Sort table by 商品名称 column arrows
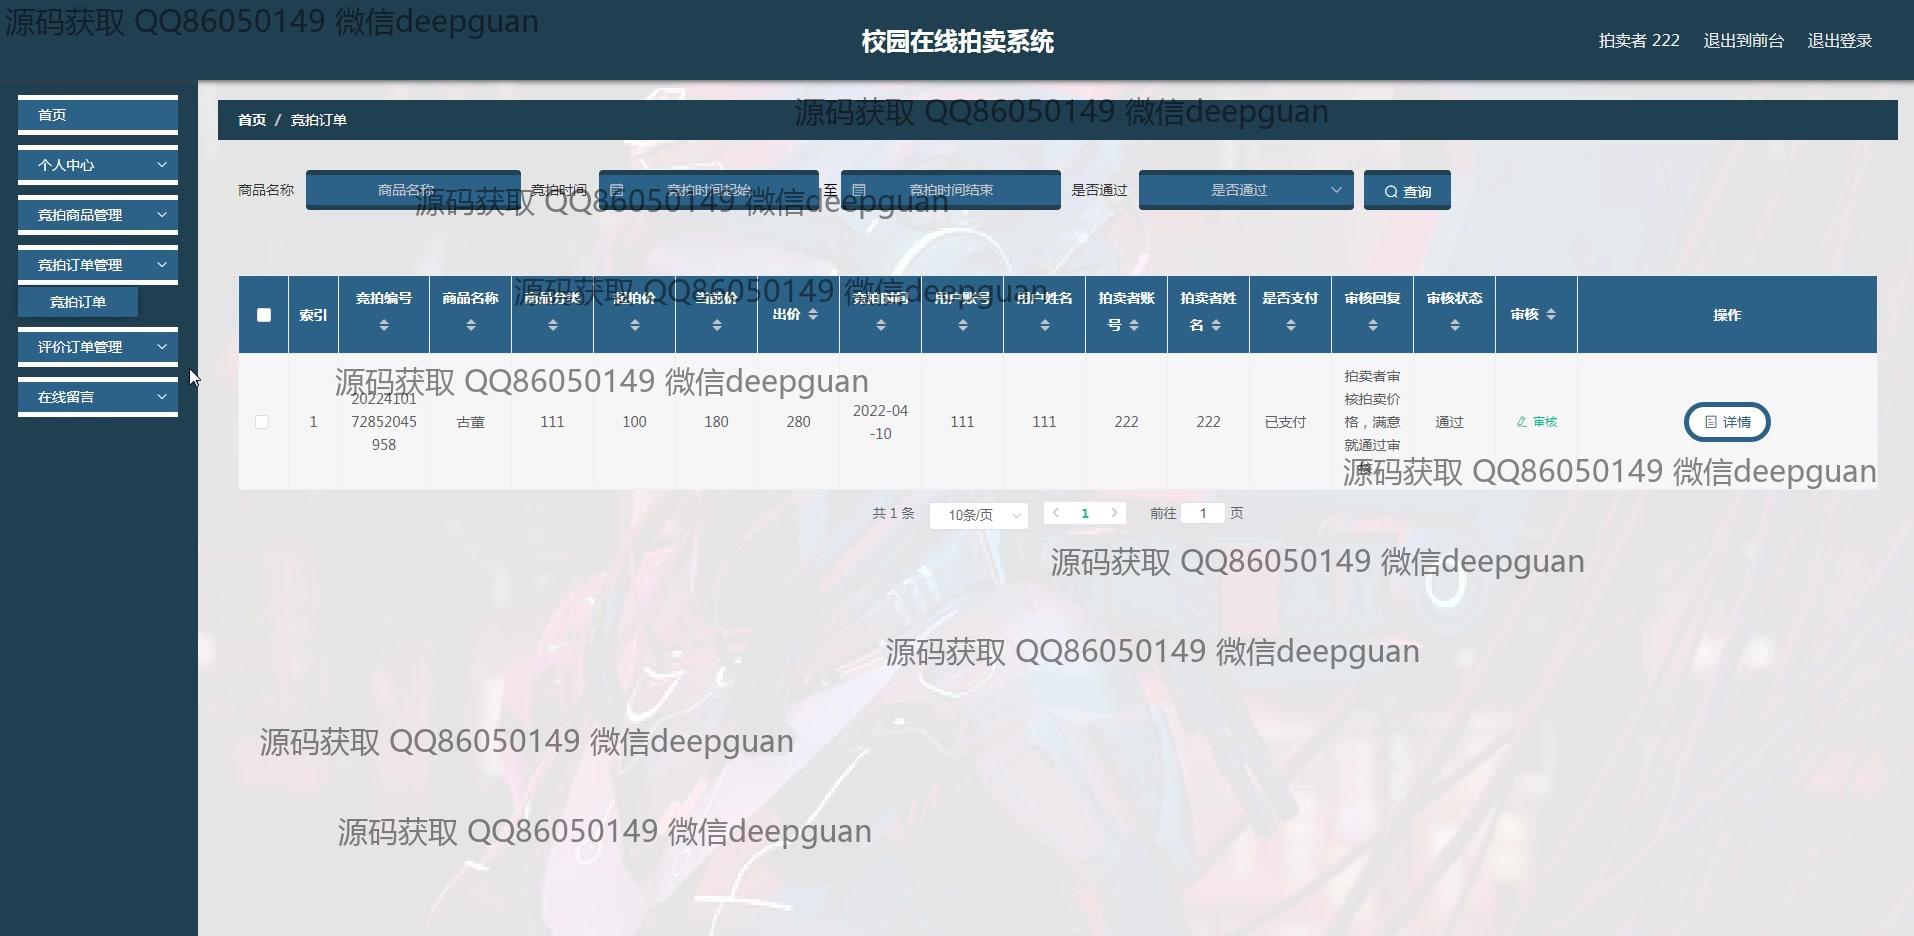1914x936 pixels. [470, 325]
